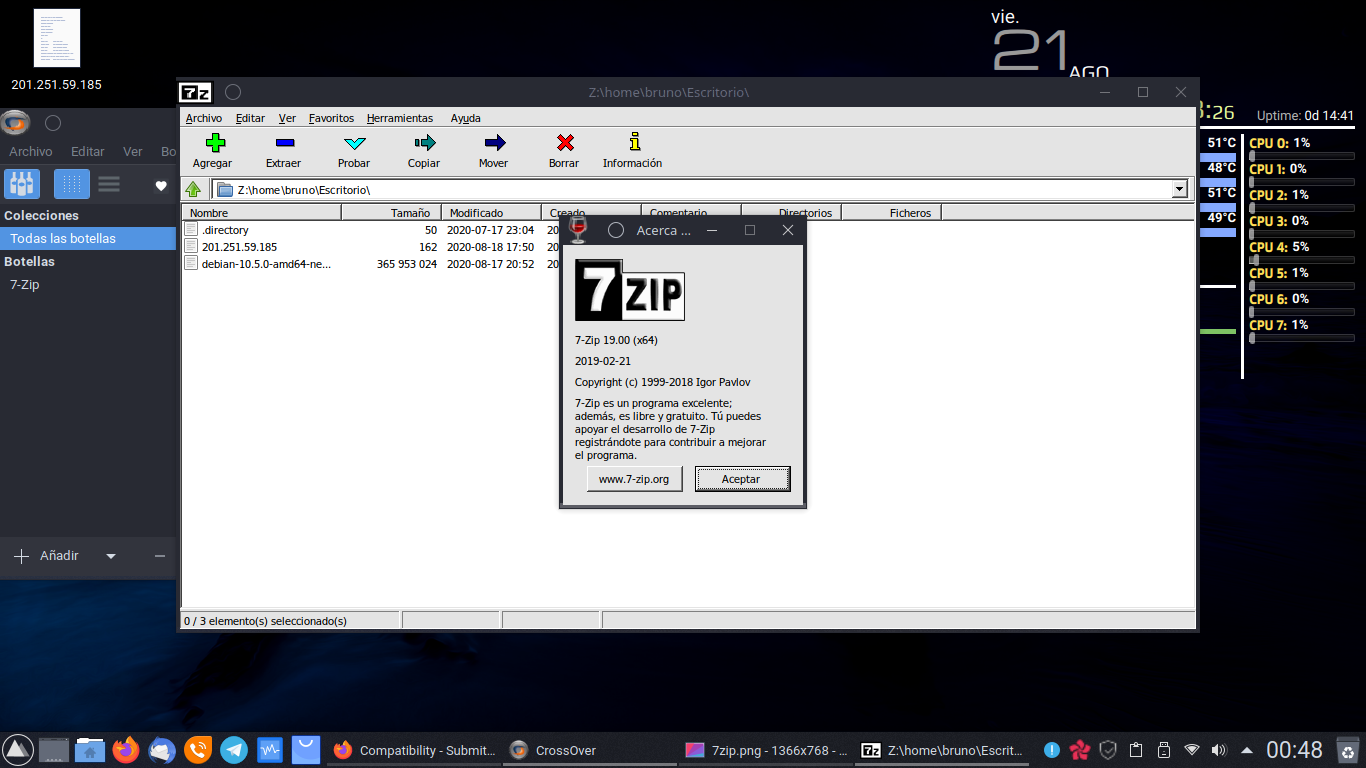Click the Borrar (delete) toolbar icon

(x=564, y=143)
